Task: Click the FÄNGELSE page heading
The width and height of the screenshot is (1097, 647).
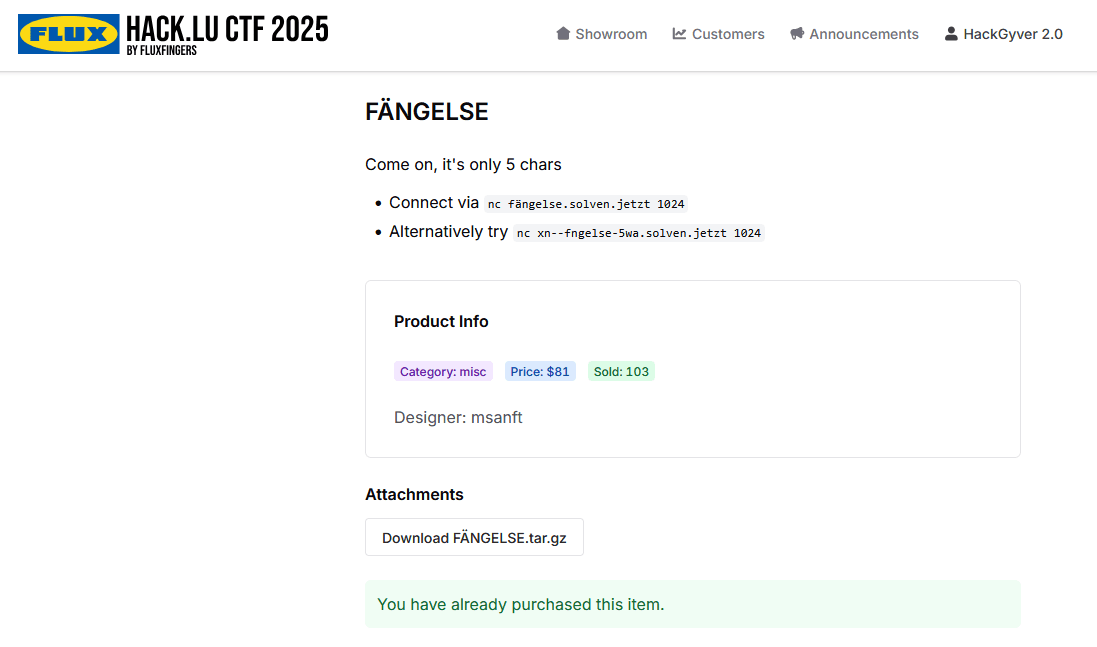Action: pos(427,112)
